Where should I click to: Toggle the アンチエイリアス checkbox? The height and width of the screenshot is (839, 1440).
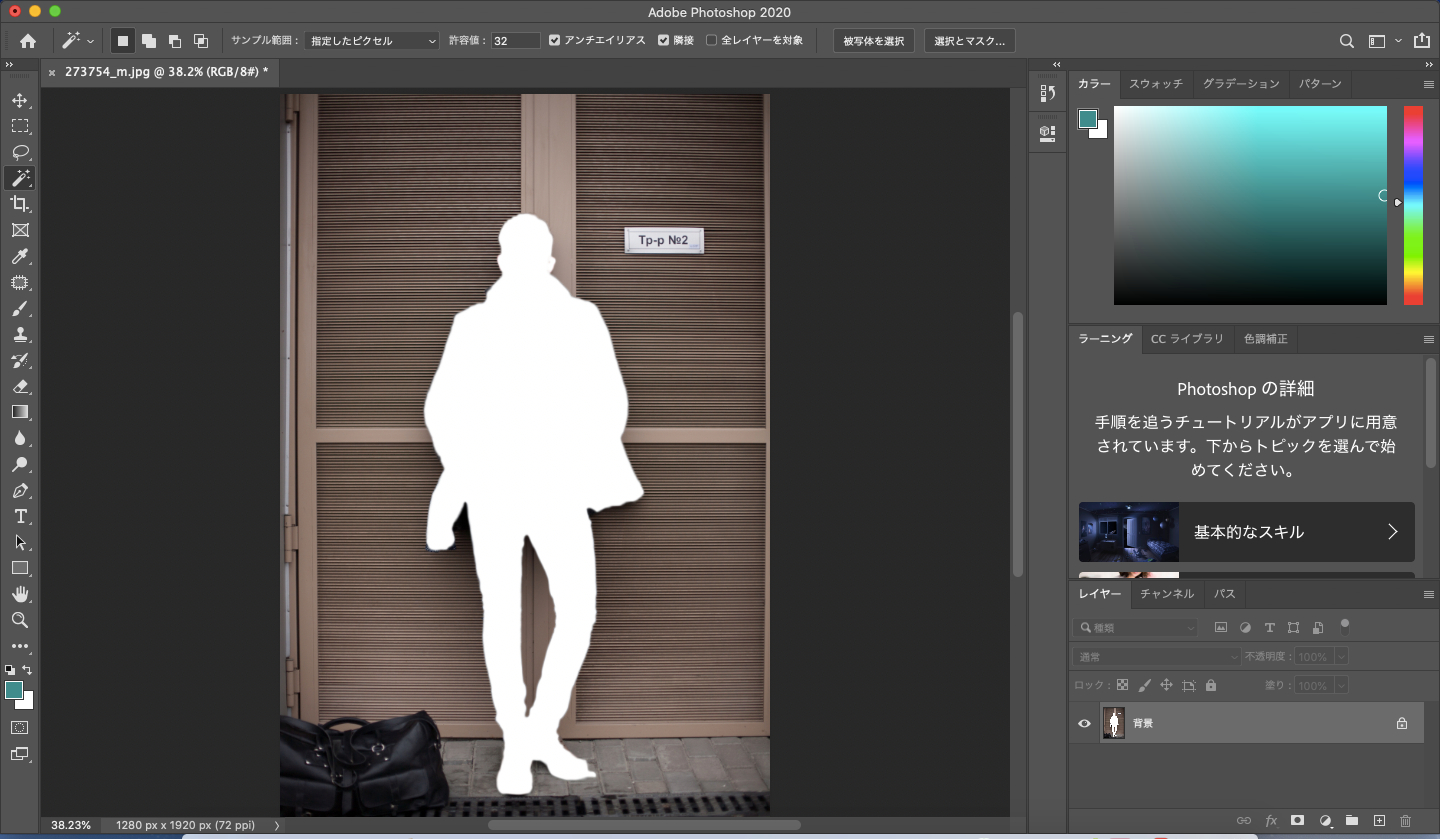click(x=555, y=41)
